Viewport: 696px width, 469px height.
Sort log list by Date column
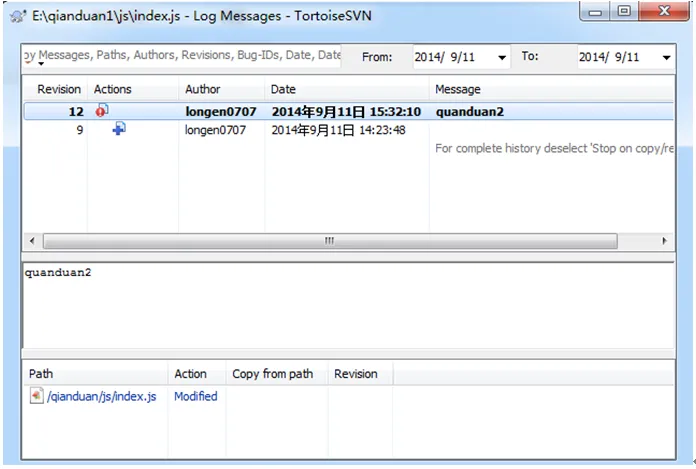(x=347, y=89)
